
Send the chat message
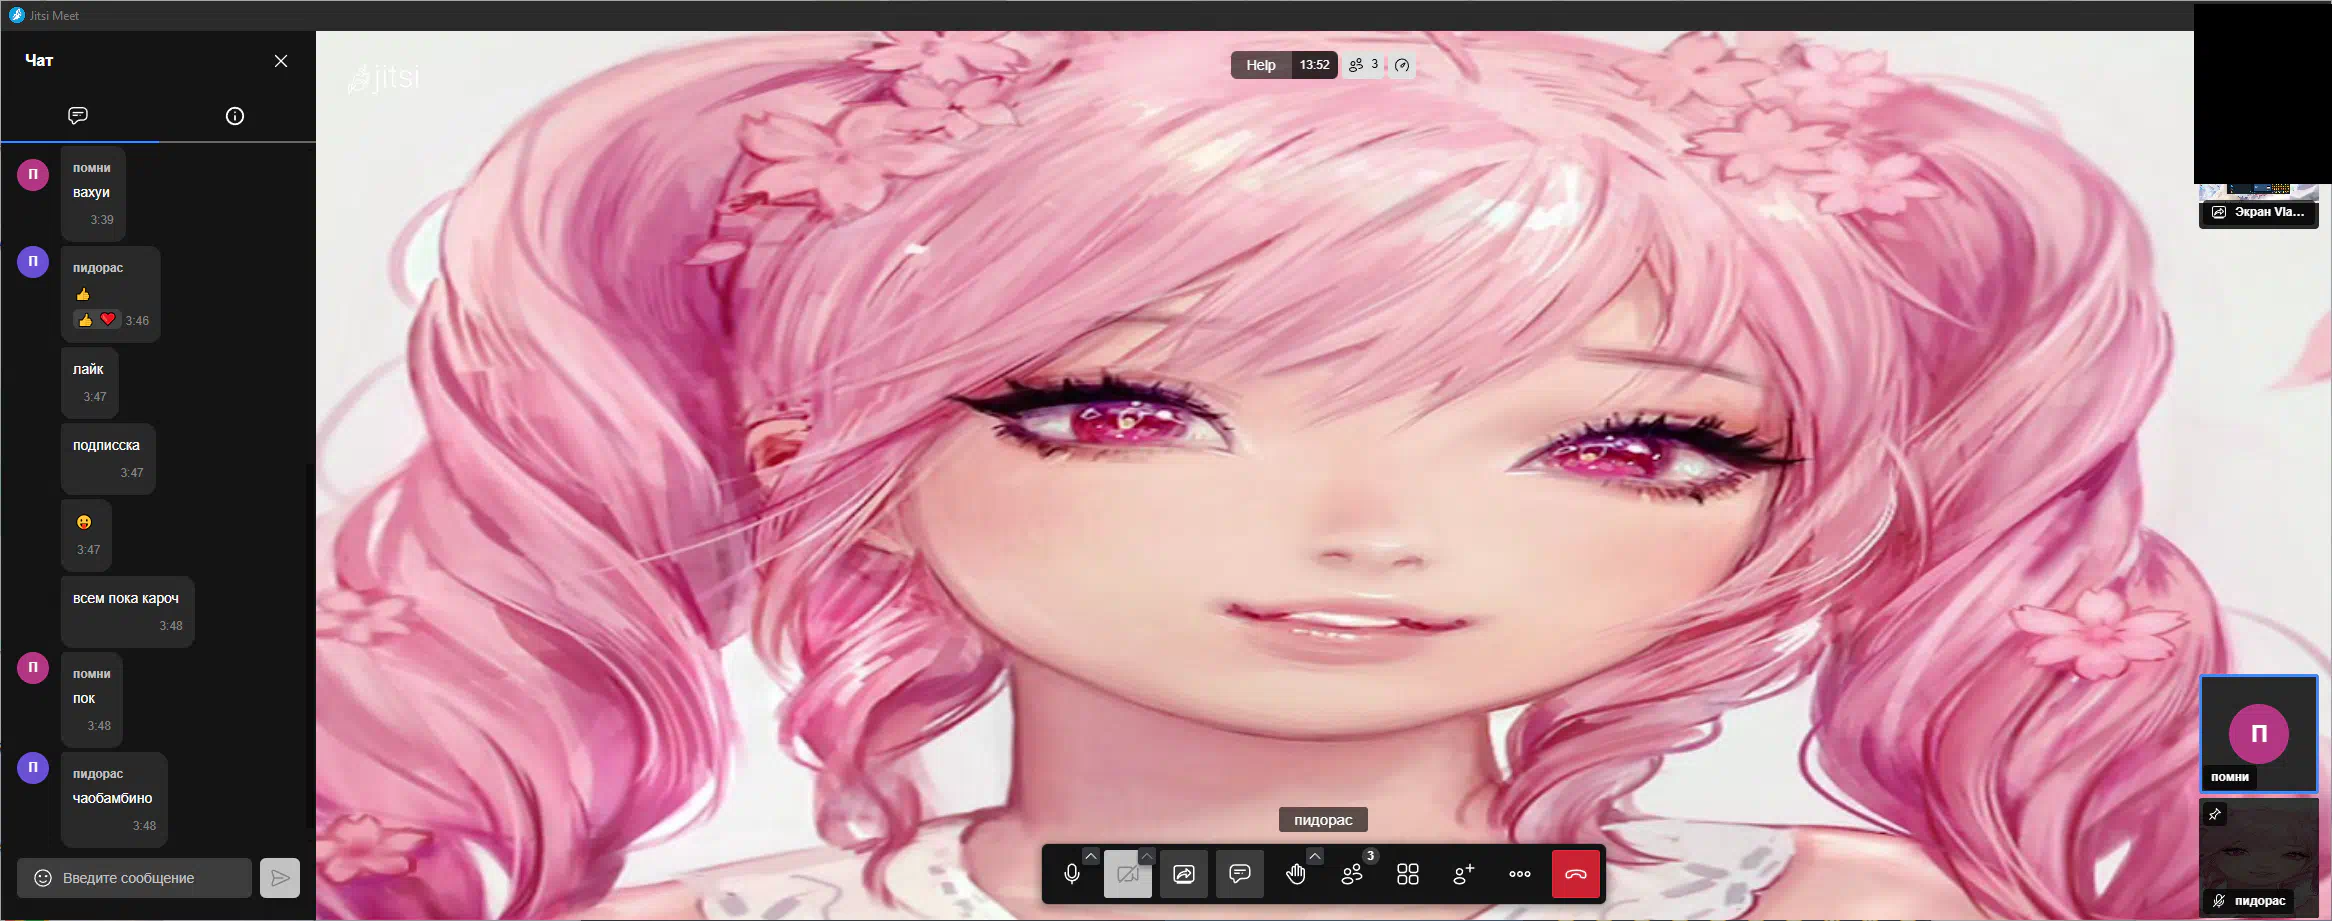(x=280, y=878)
